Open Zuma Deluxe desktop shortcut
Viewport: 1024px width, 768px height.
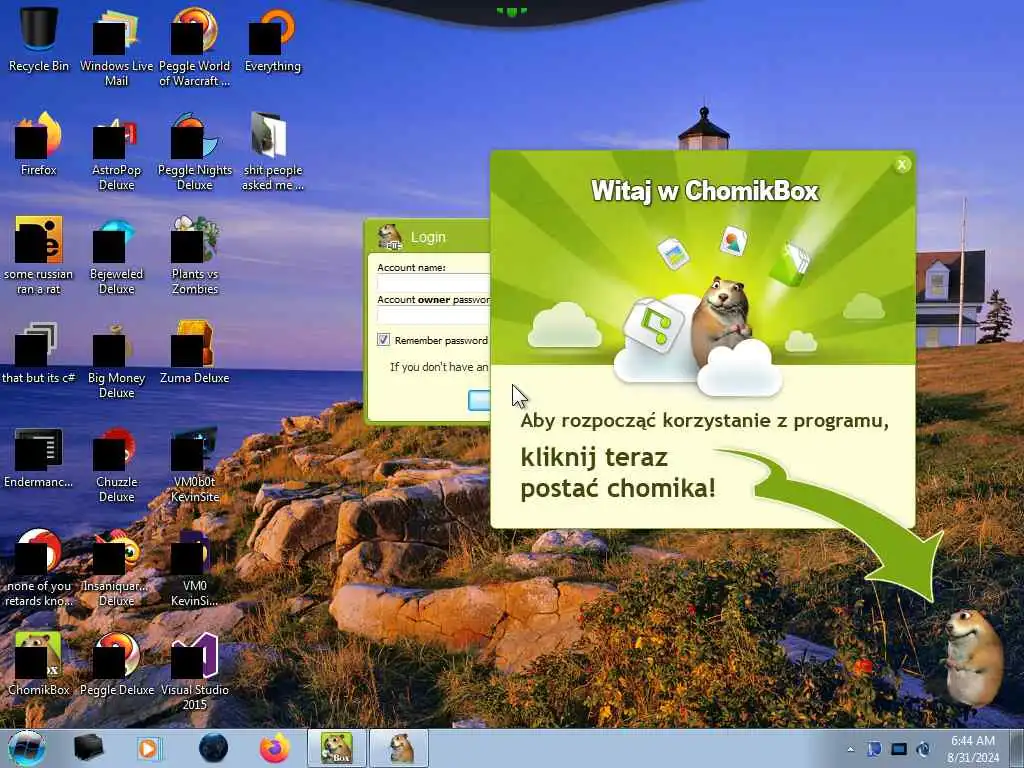[195, 351]
